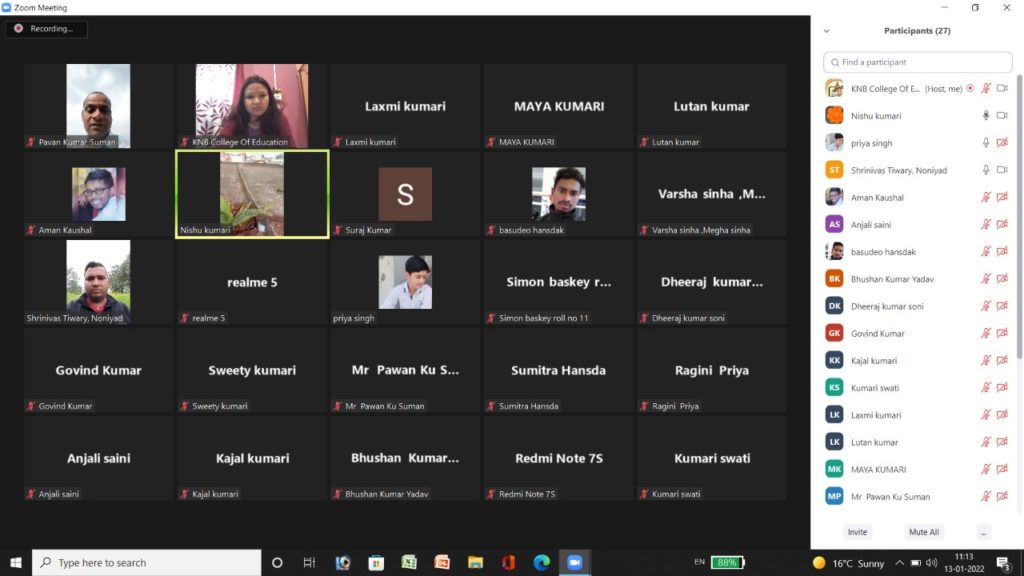1024x576 pixels.
Task: Click Anjali saini's purple AS avatar
Action: click(x=834, y=225)
